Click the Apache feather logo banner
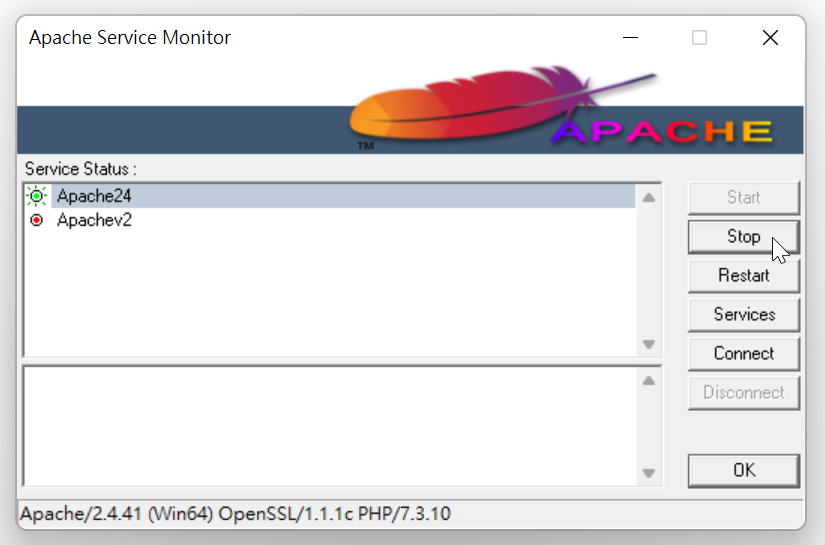The height and width of the screenshot is (545, 825). (410, 109)
